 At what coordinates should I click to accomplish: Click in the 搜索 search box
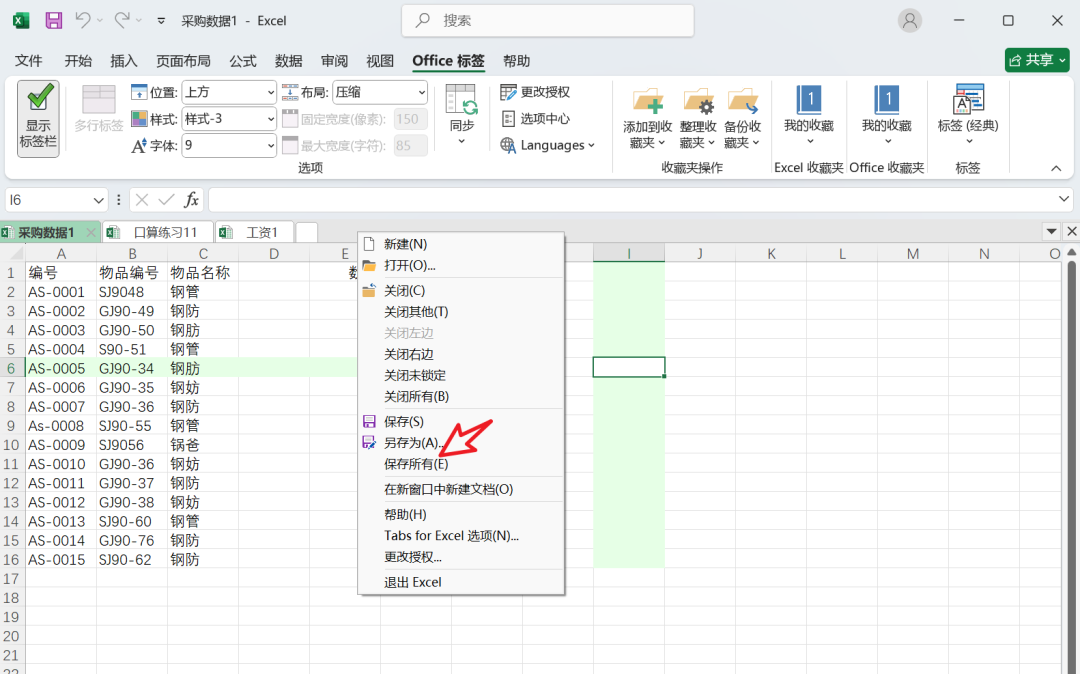548,21
